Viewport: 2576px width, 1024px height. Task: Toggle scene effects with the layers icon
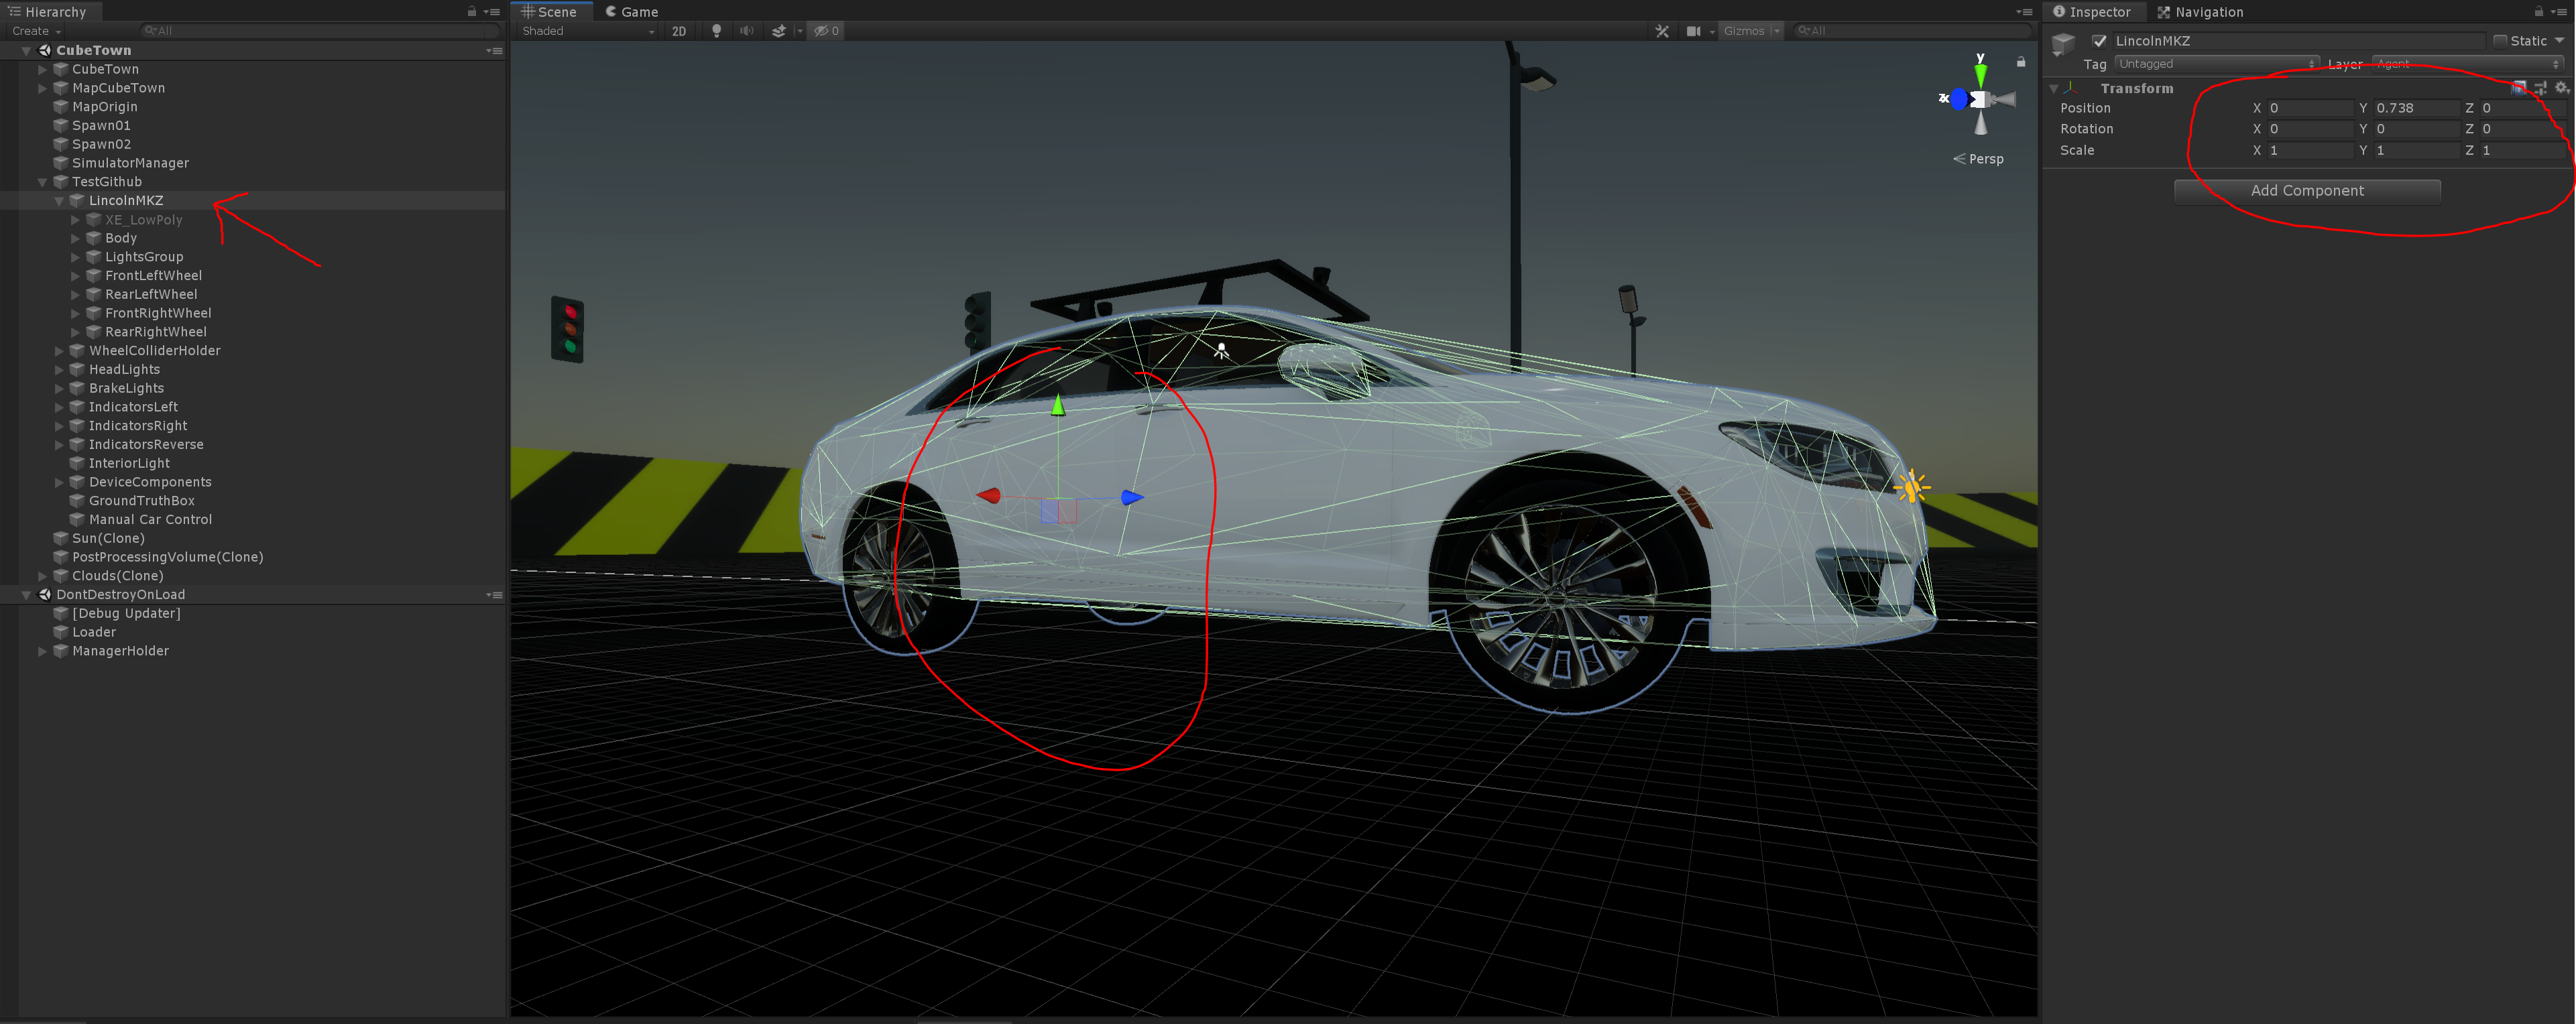pyautogui.click(x=779, y=31)
